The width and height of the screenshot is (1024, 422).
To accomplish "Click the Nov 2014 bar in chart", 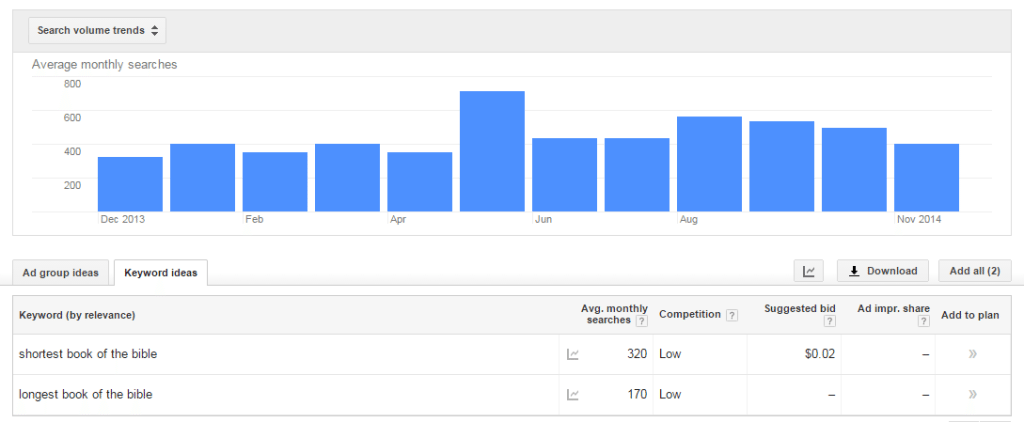I will [927, 178].
